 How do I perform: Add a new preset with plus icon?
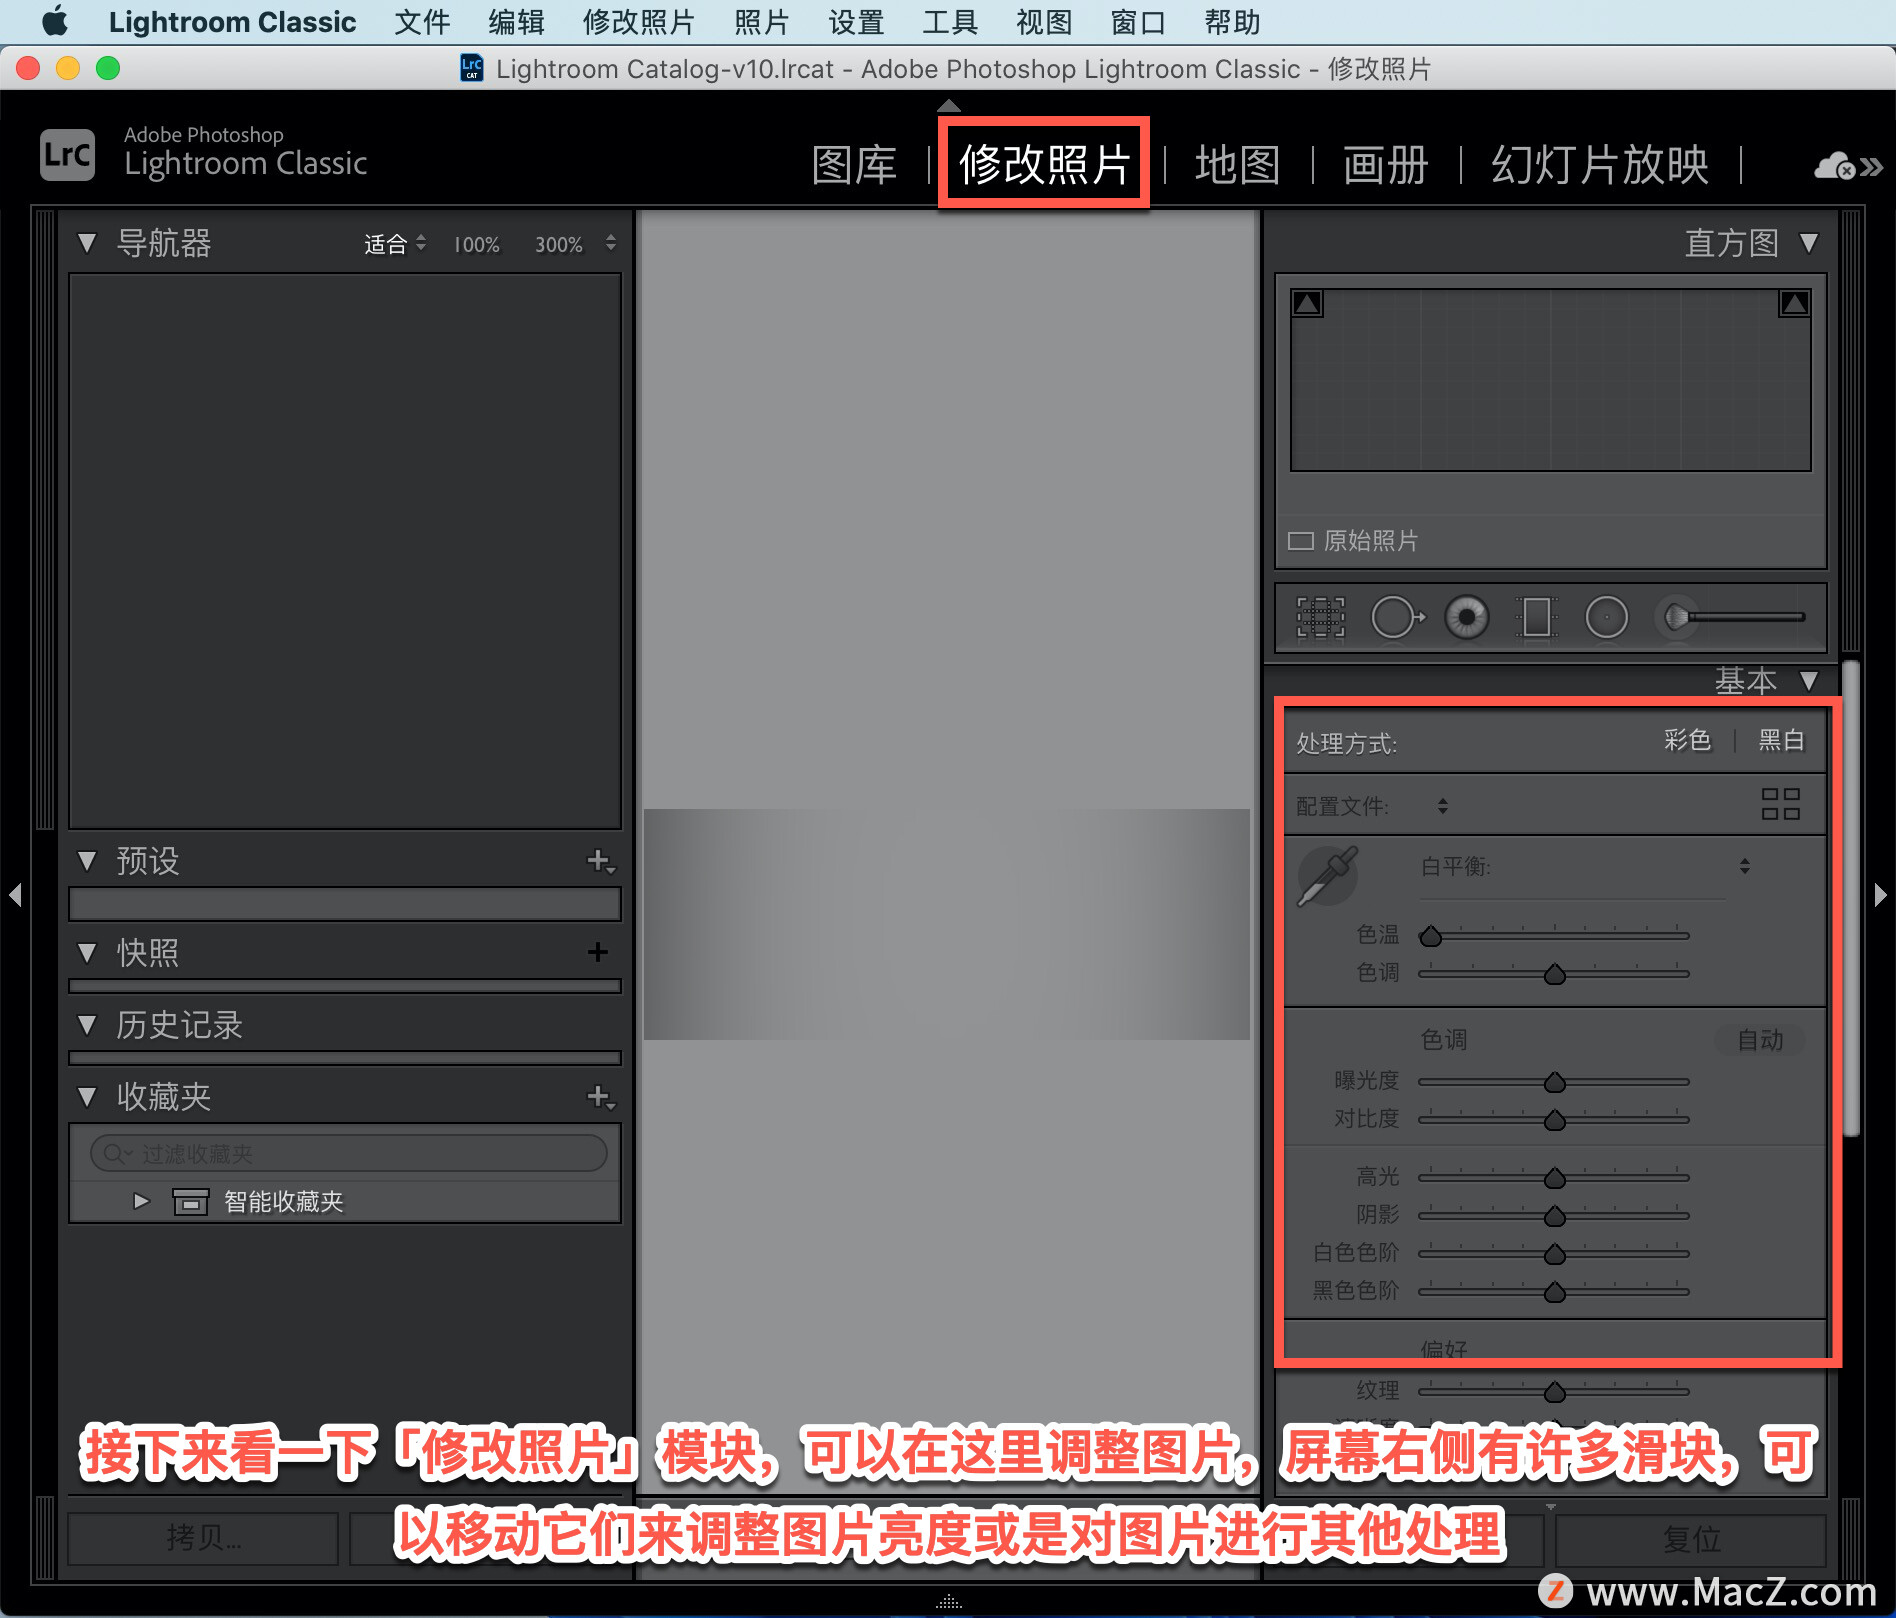pyautogui.click(x=600, y=861)
